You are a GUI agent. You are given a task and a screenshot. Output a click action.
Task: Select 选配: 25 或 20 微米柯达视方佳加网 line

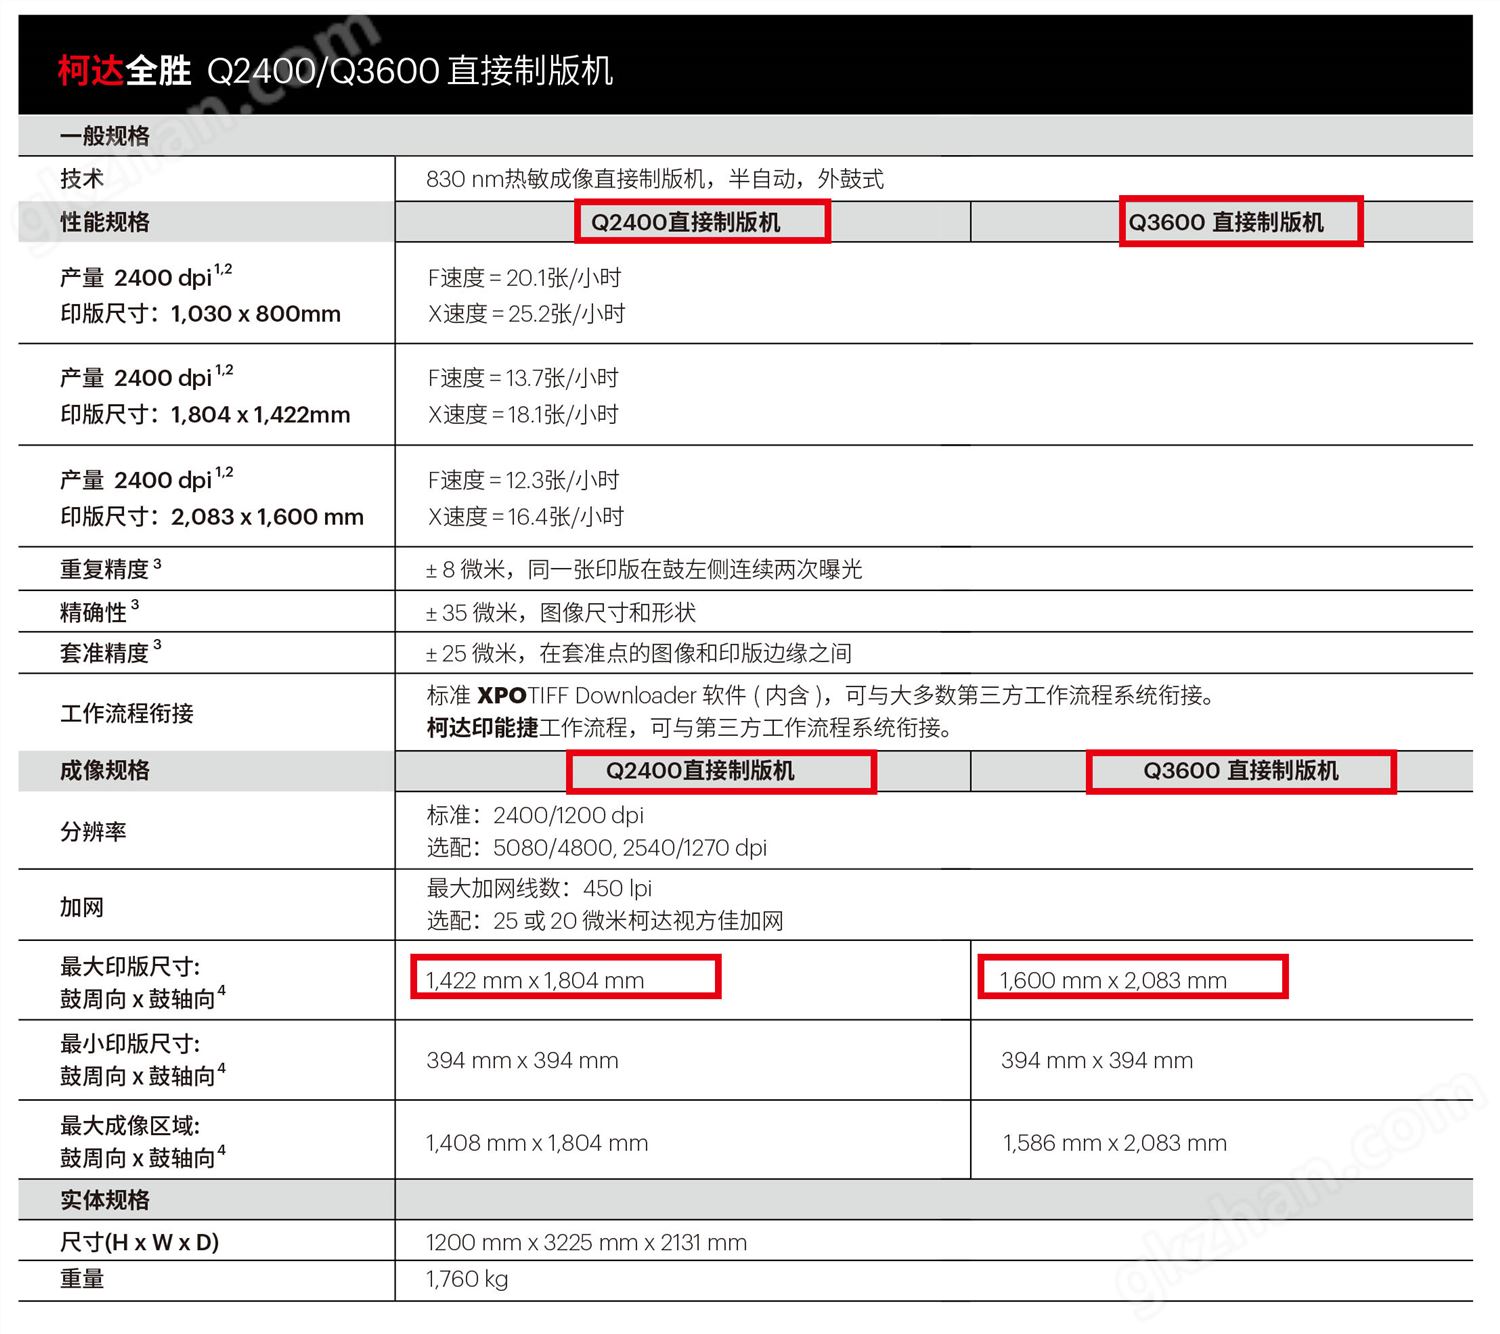(x=605, y=920)
